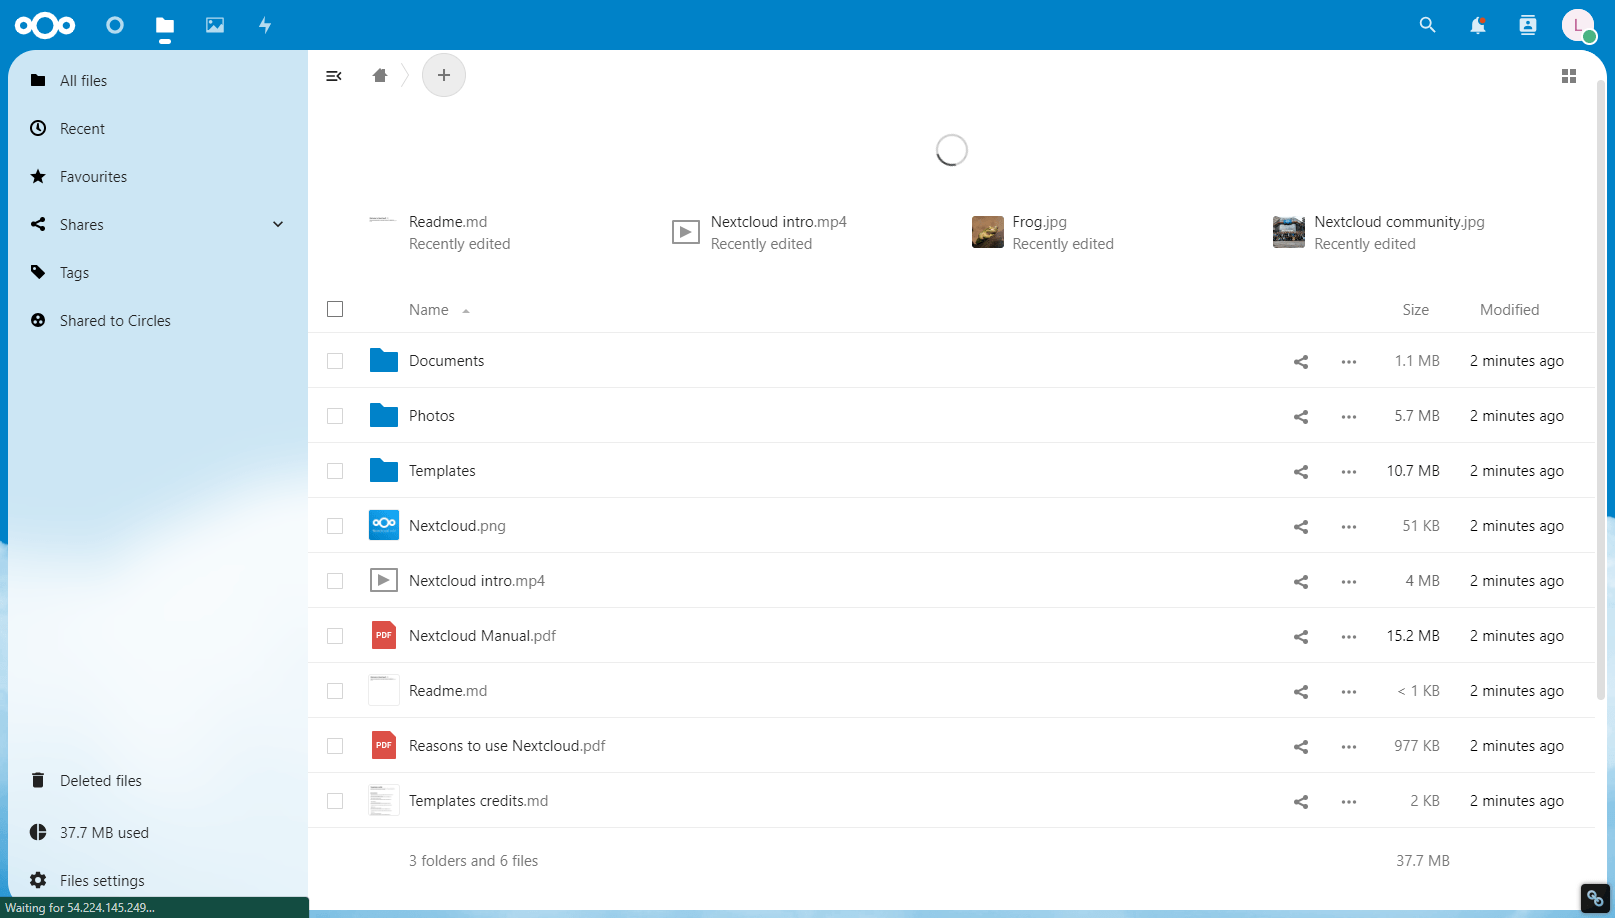The width and height of the screenshot is (1615, 918).
Task: Open the unified search magnifier
Action: click(x=1428, y=25)
